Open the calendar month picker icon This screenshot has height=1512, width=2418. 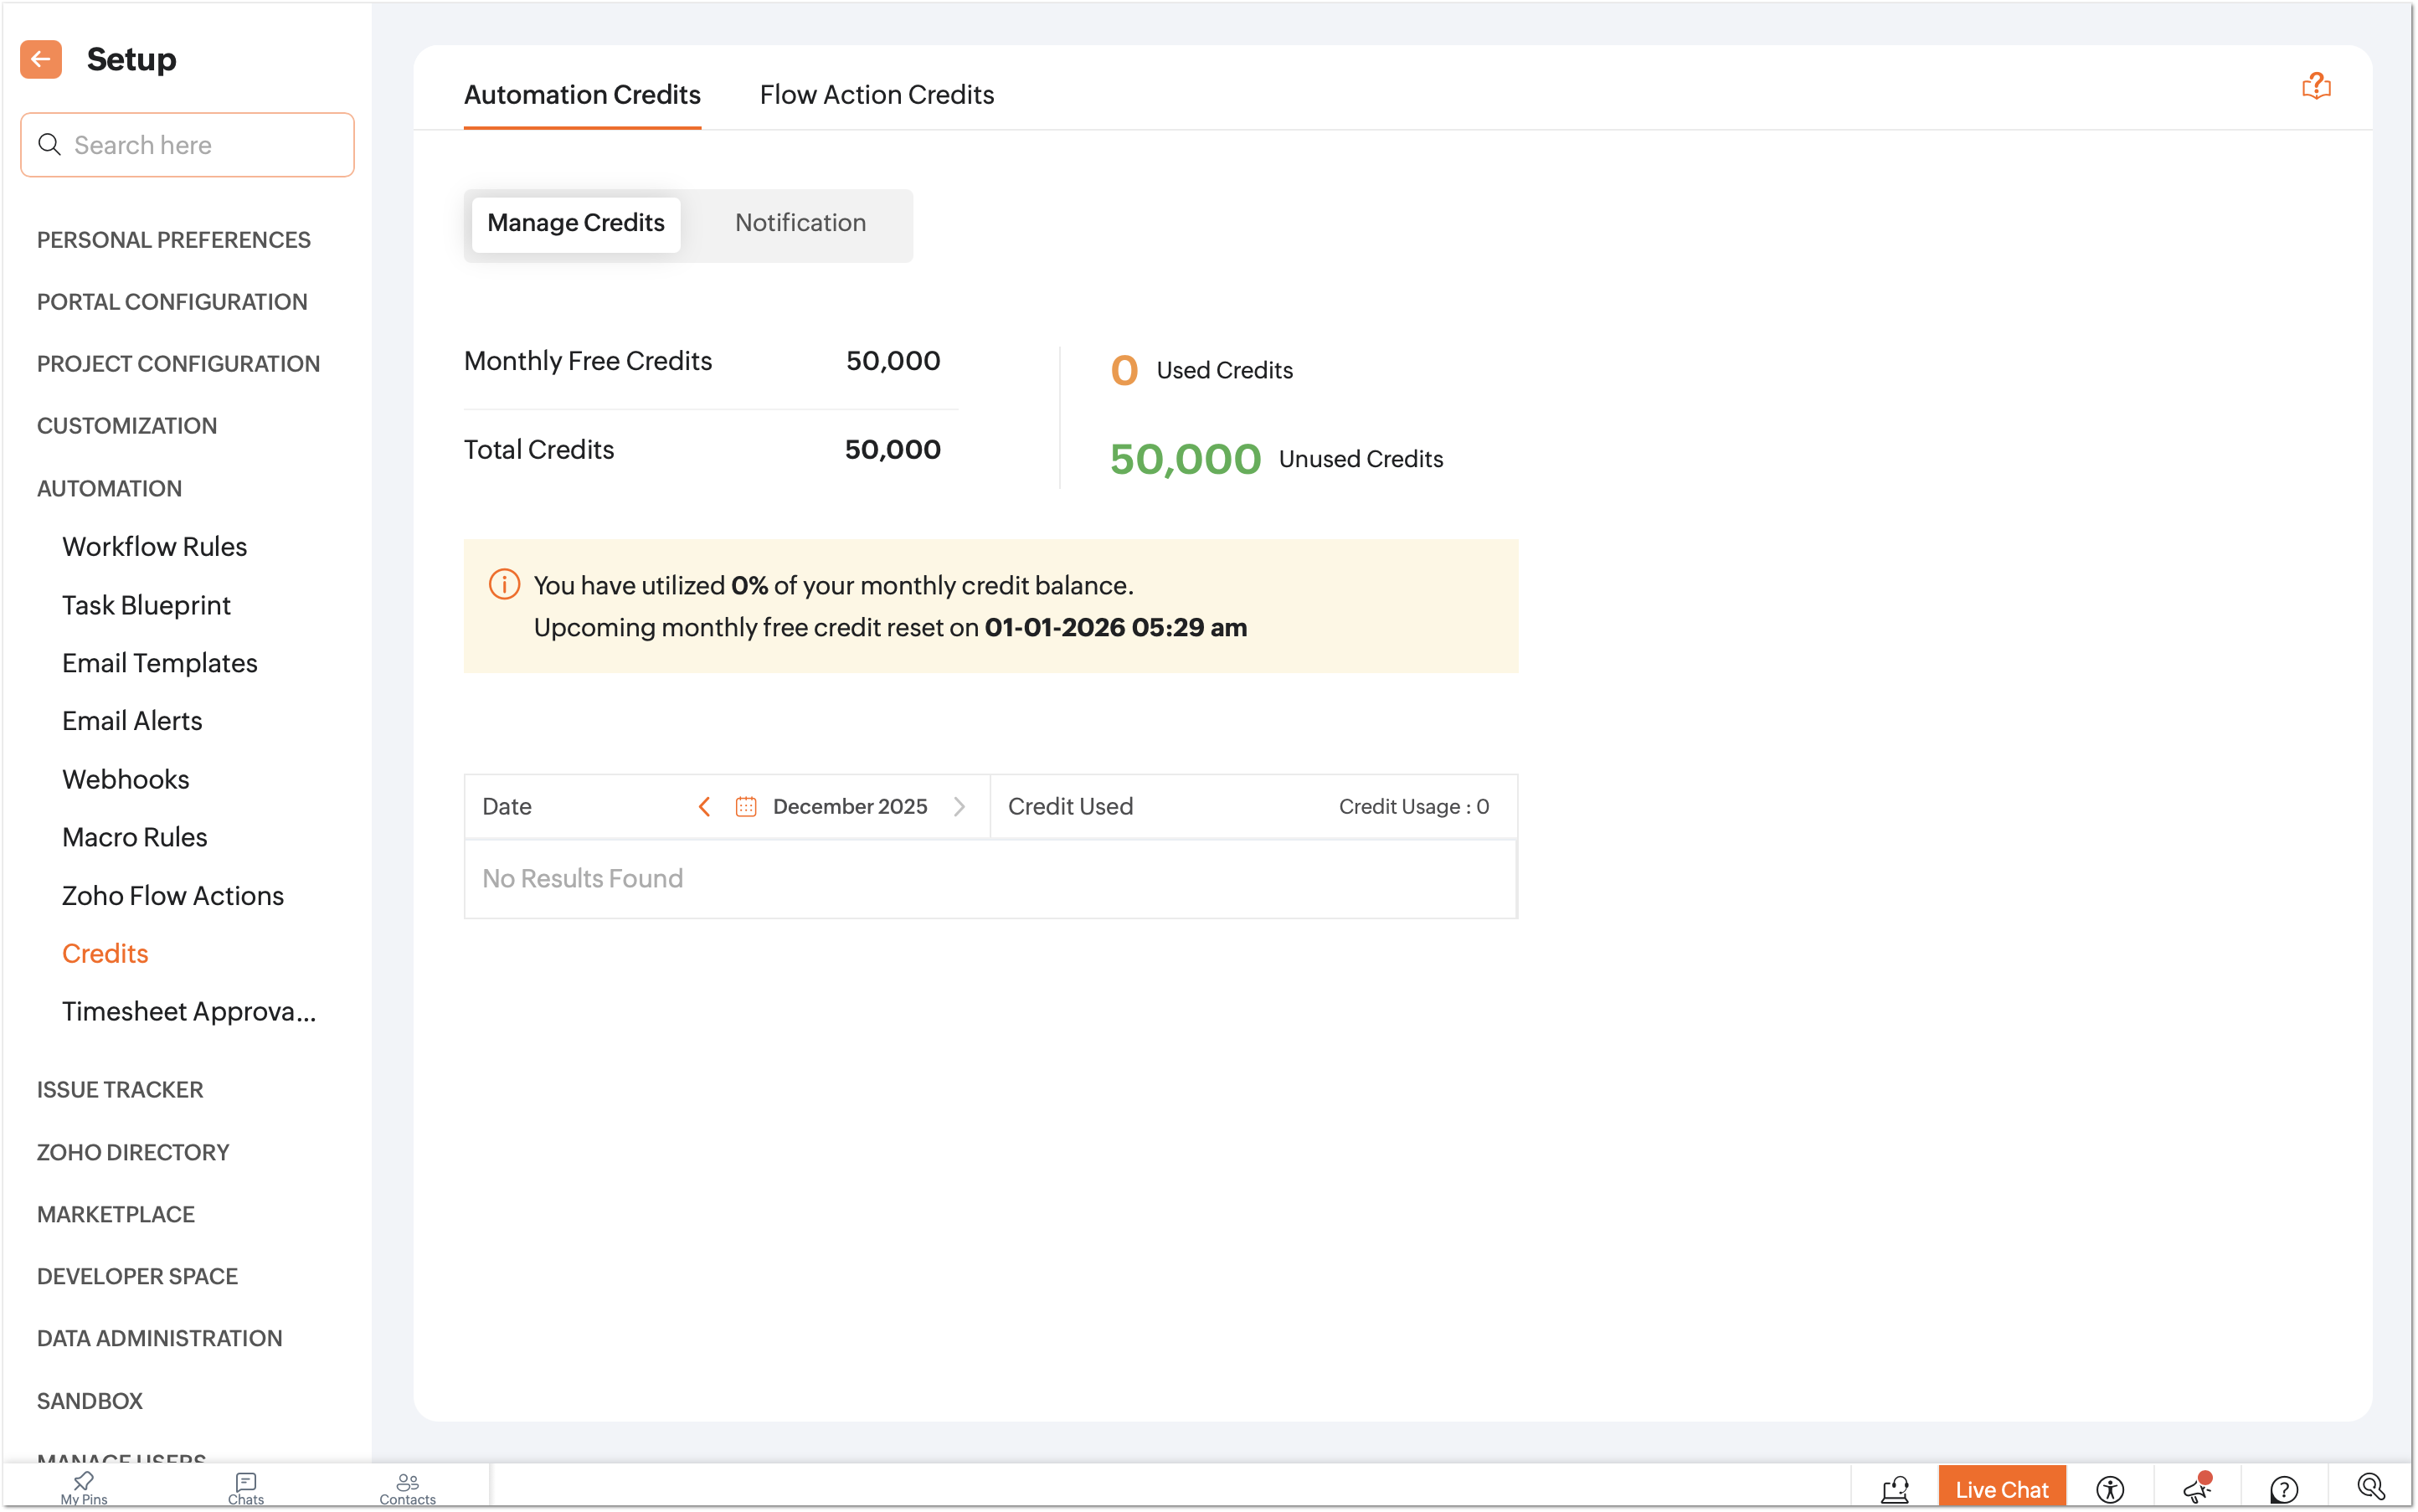[x=745, y=806]
